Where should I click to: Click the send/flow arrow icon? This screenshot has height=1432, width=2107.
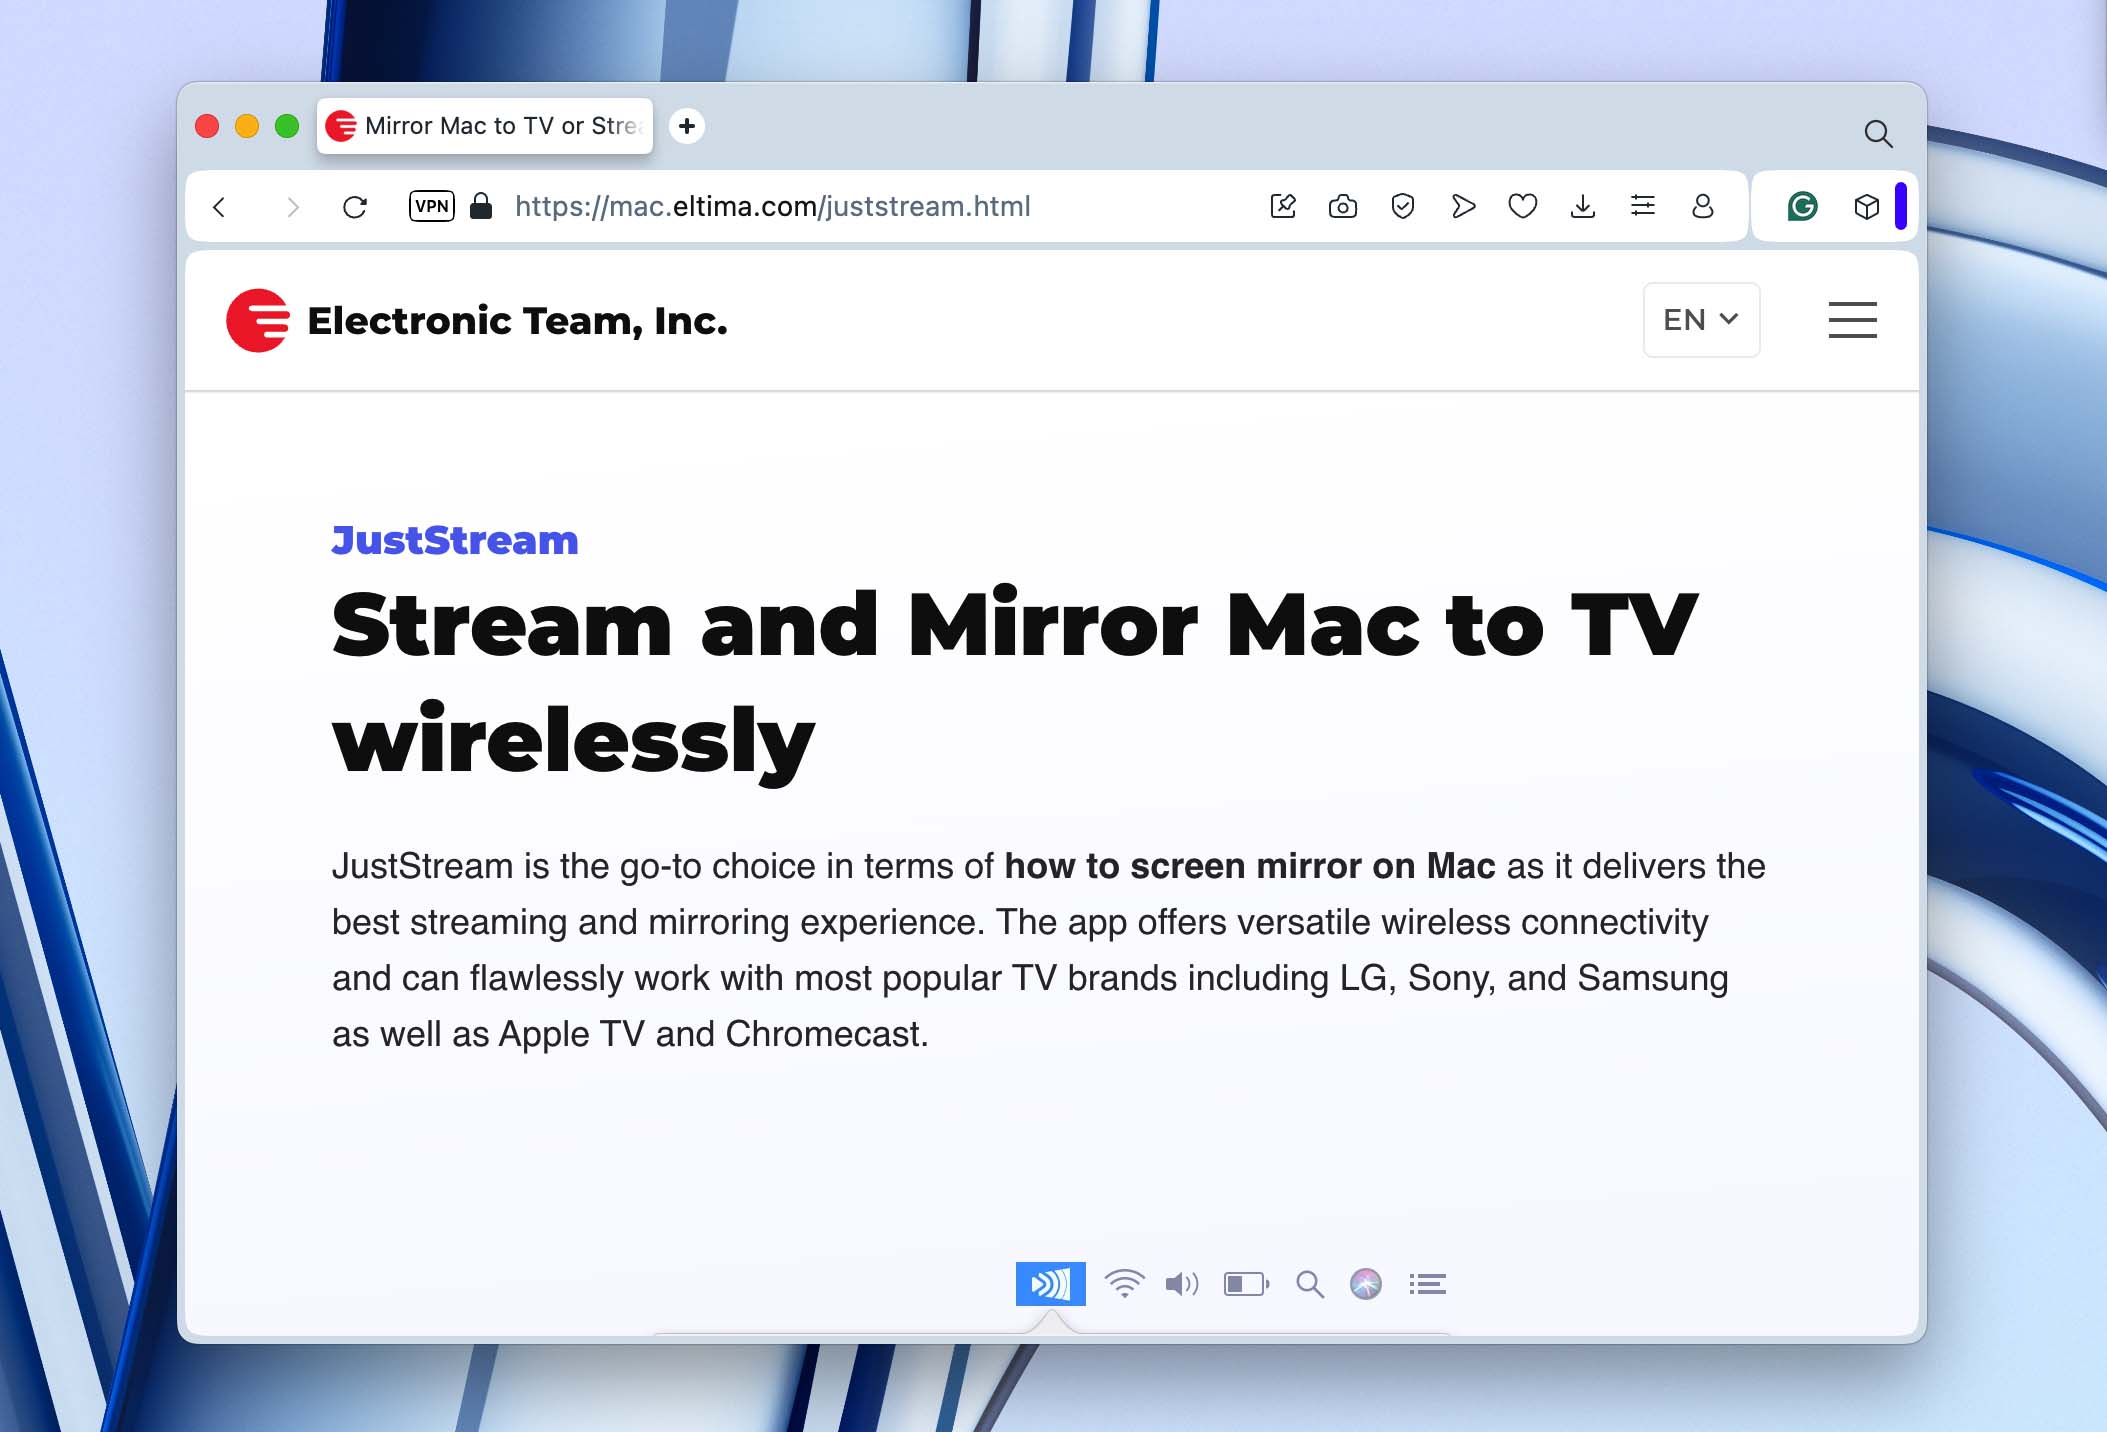(1462, 207)
